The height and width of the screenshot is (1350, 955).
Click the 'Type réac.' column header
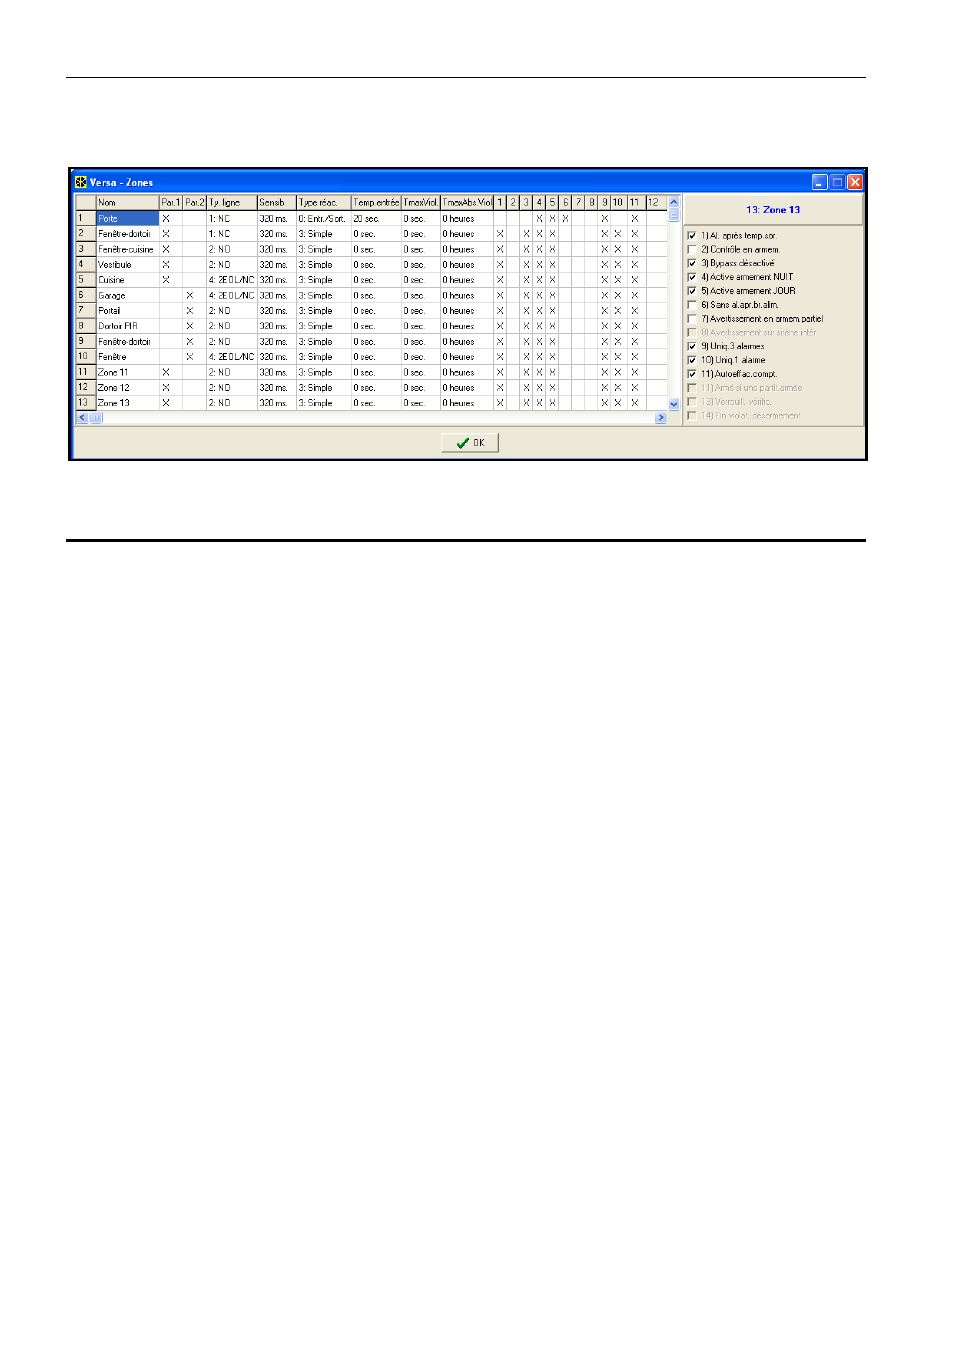(x=324, y=202)
